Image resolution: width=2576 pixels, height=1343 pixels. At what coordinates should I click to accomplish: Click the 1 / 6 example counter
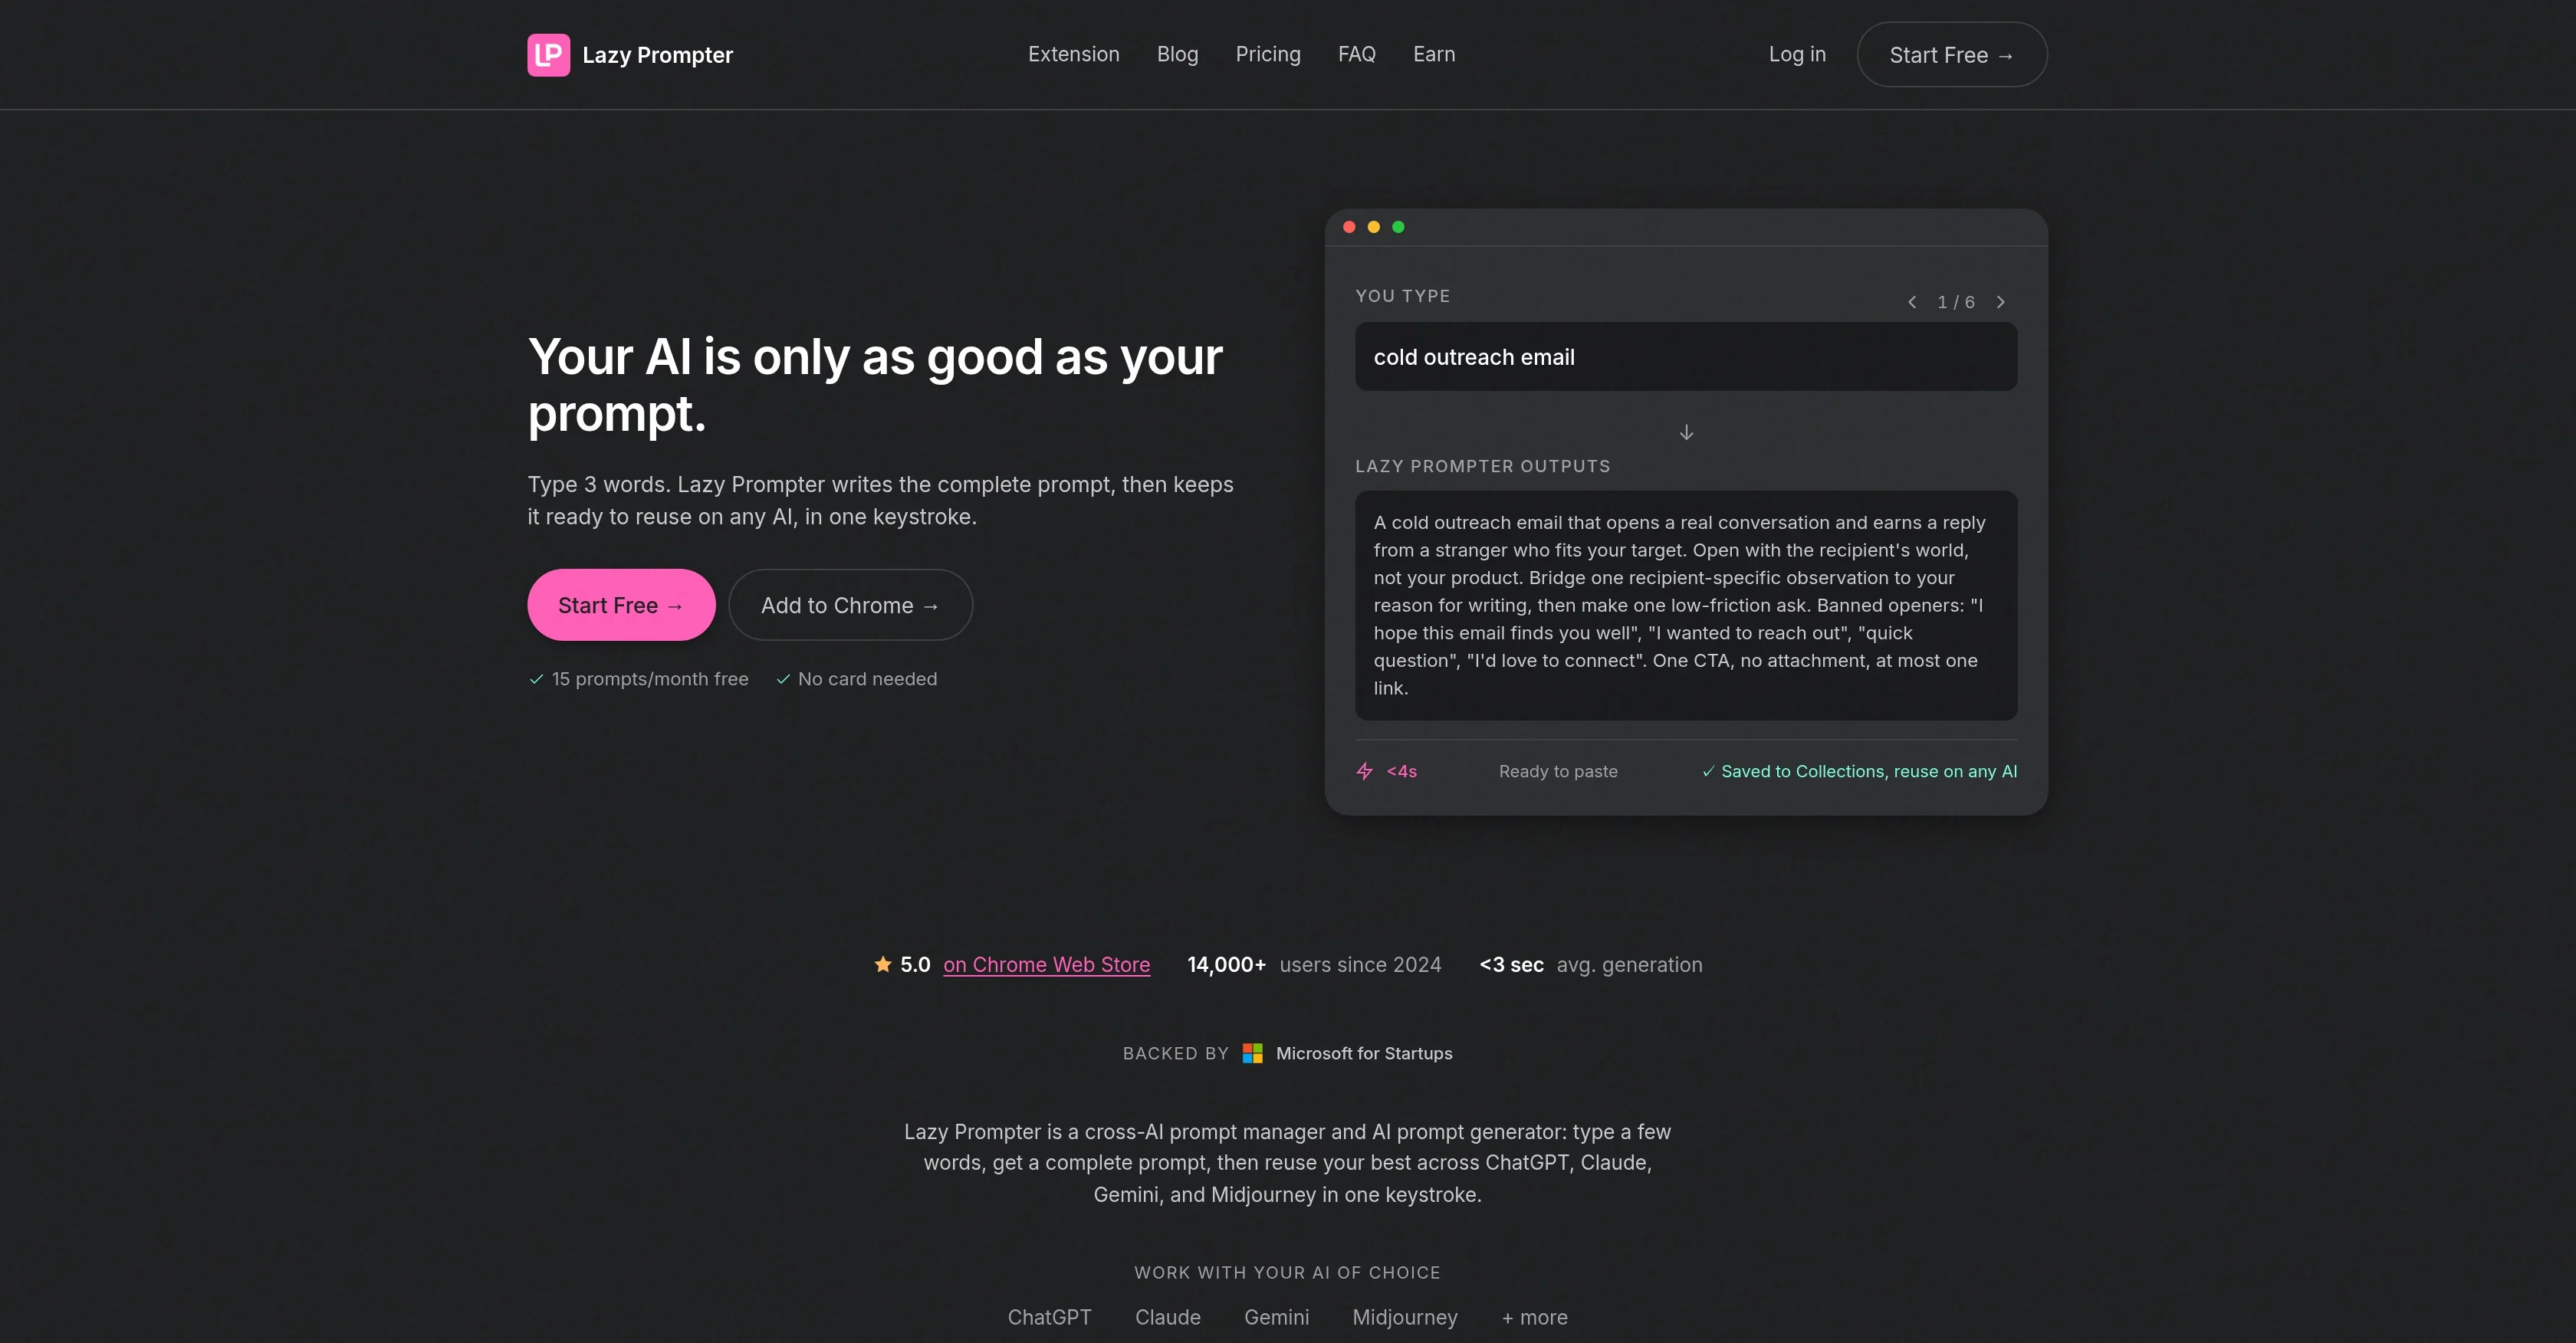coord(1955,302)
